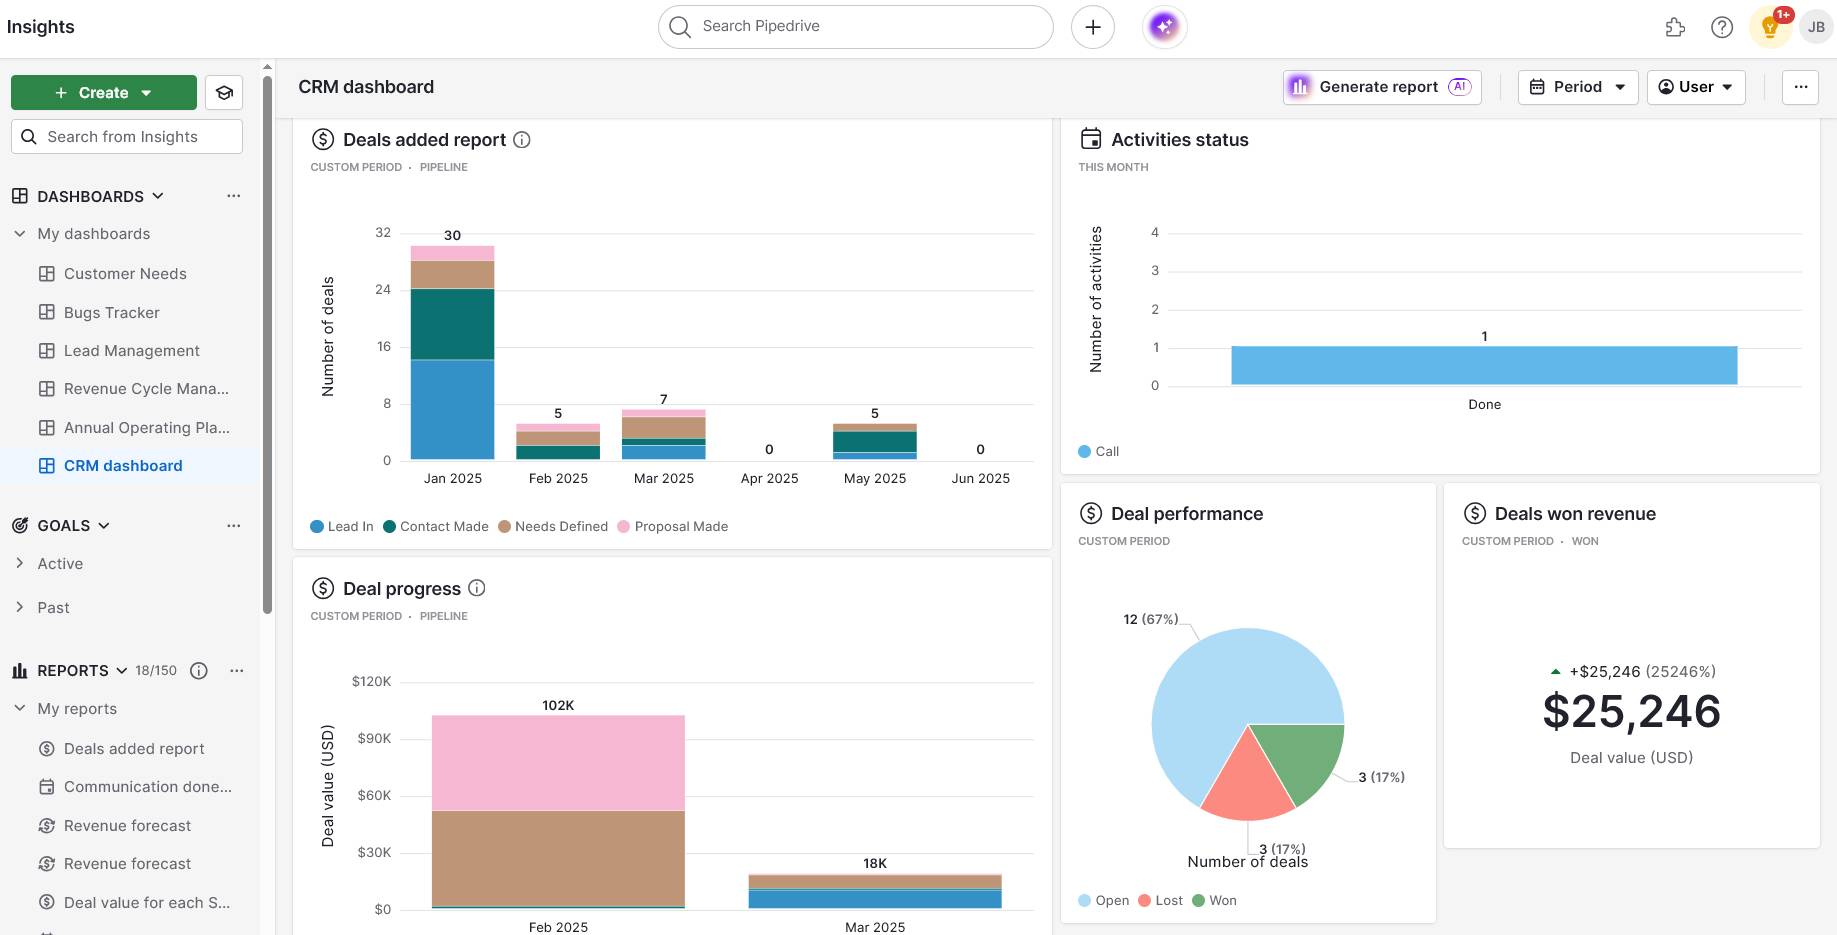
Task: Click the help question mark icon
Action: coord(1722,26)
